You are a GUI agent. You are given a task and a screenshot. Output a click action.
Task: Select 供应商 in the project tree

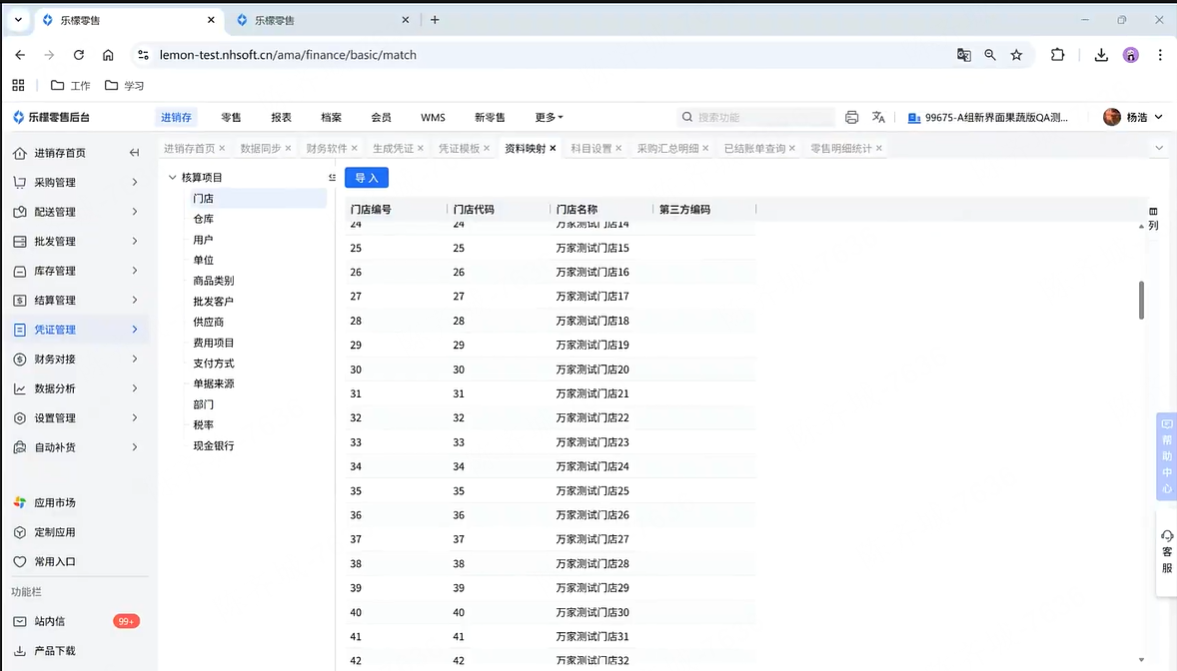(208, 322)
